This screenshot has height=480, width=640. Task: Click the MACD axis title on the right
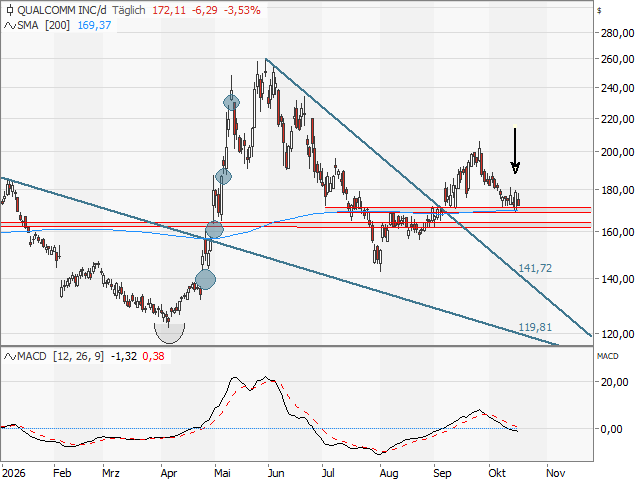607,356
